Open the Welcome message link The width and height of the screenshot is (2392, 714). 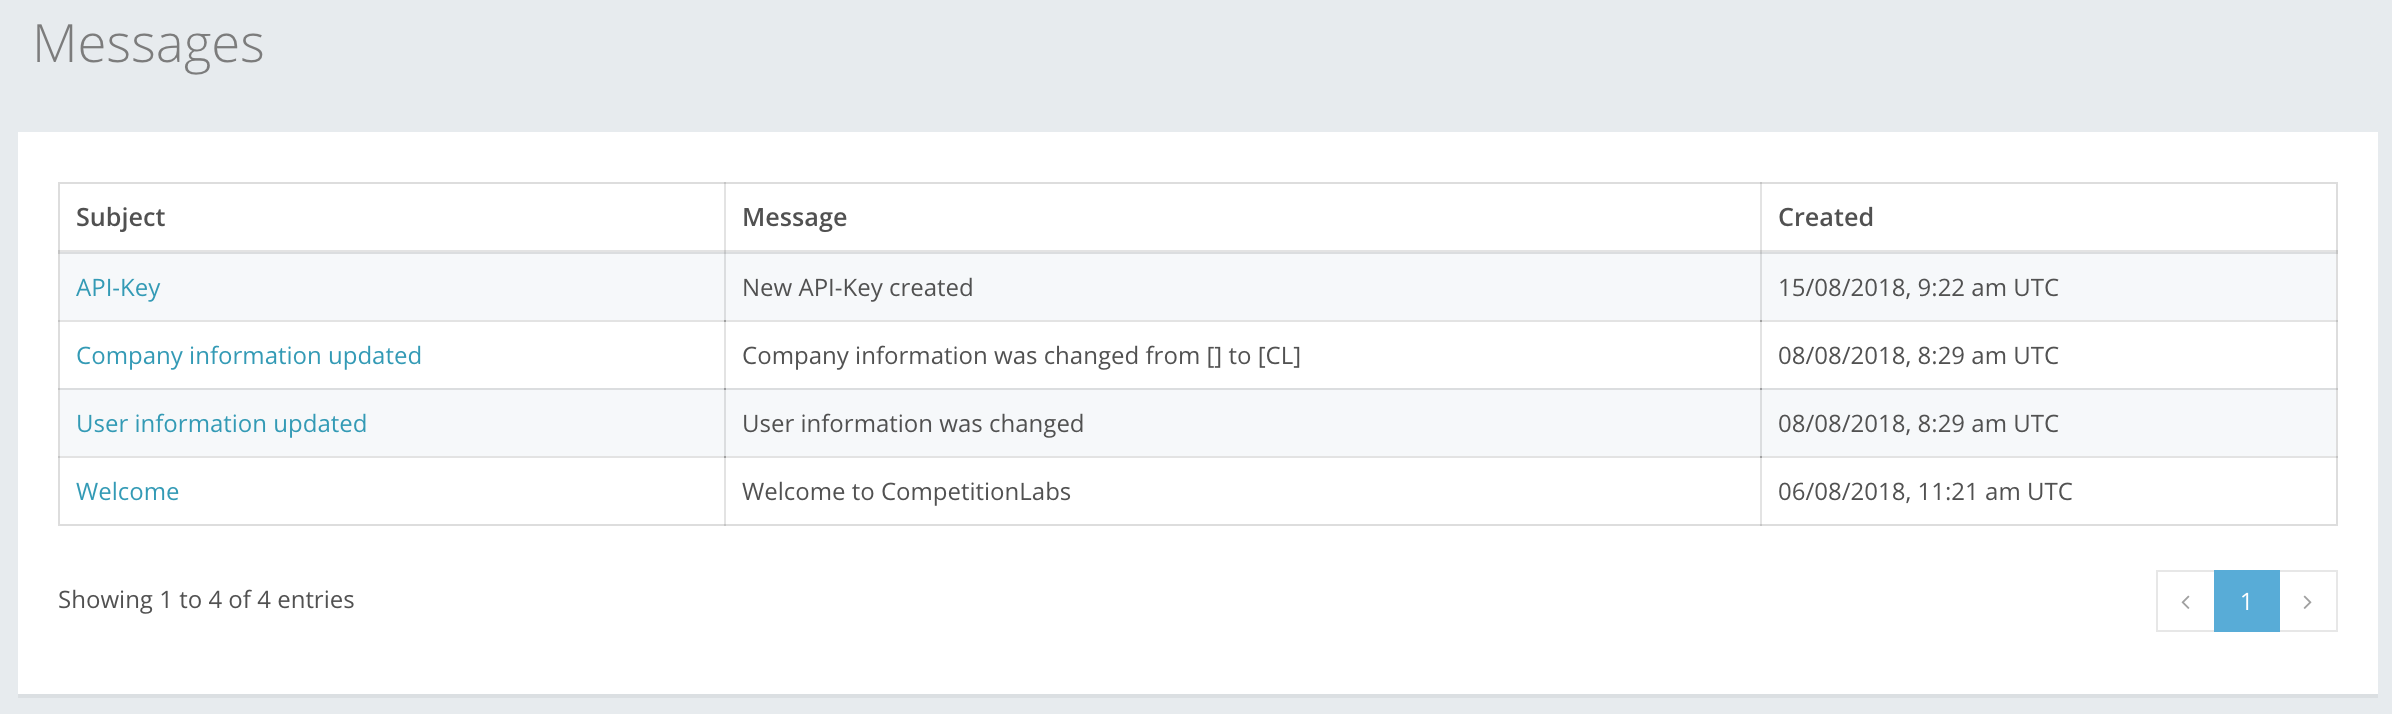[x=127, y=492]
